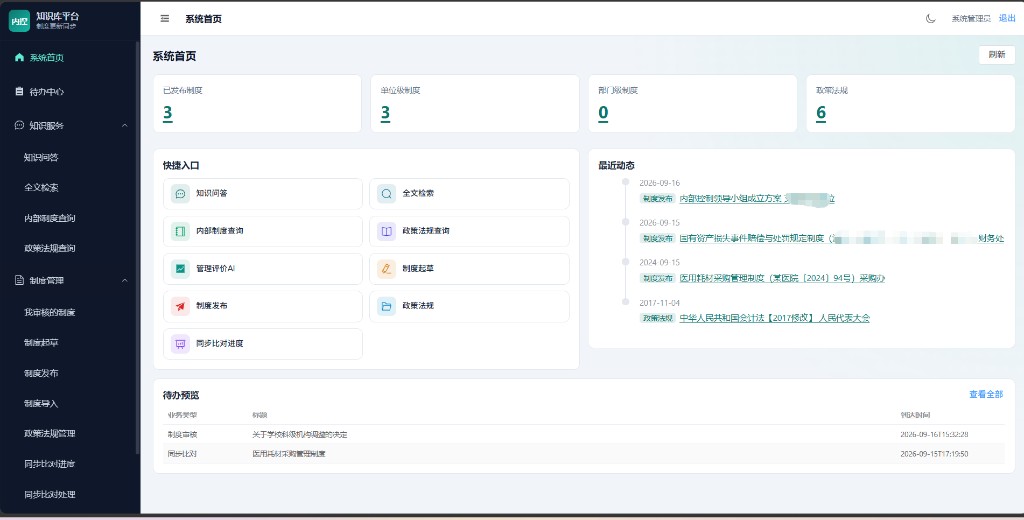Click the 内部制度查询 quick entry notebook icon

pyautogui.click(x=180, y=231)
